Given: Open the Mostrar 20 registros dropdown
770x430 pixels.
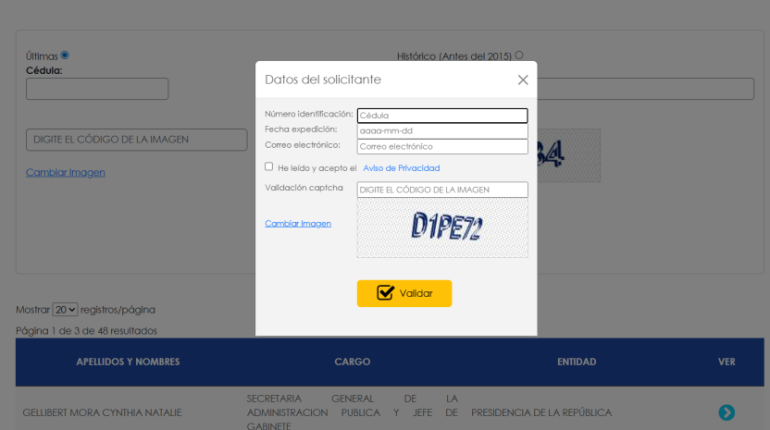Looking at the screenshot, I should point(65,310).
